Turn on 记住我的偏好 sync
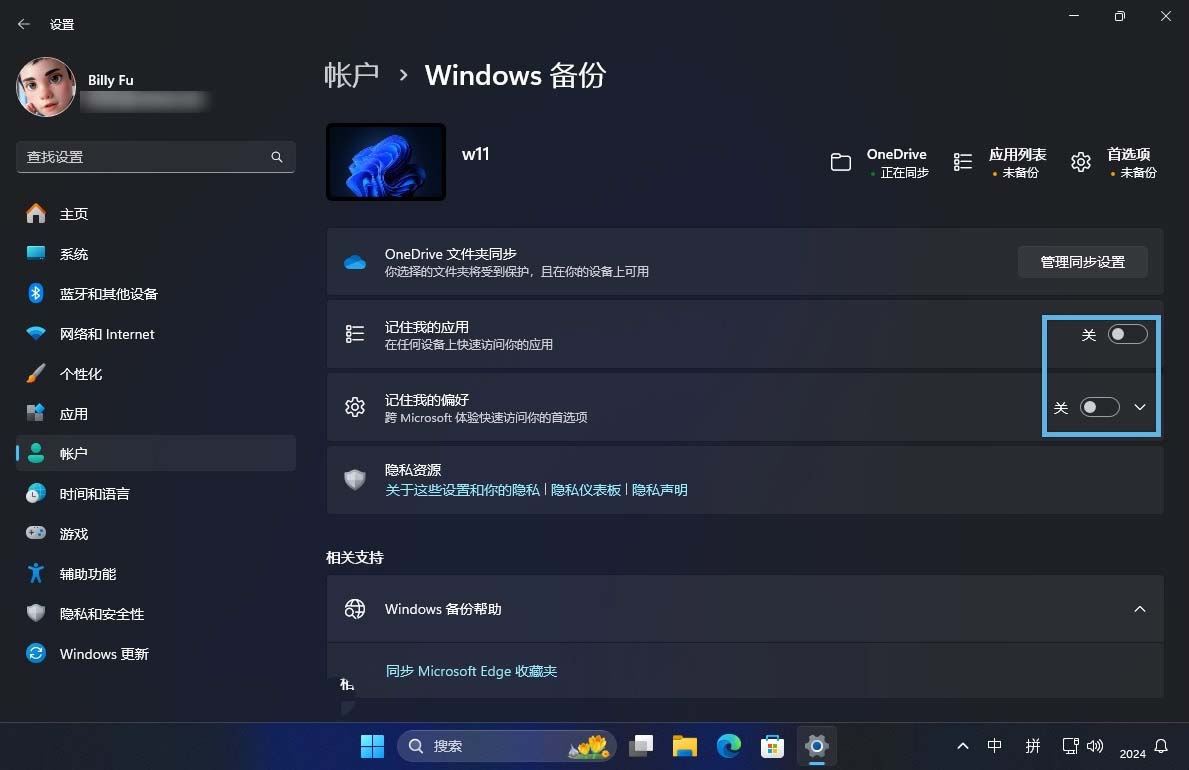Image resolution: width=1189 pixels, height=770 pixels. (x=1100, y=407)
